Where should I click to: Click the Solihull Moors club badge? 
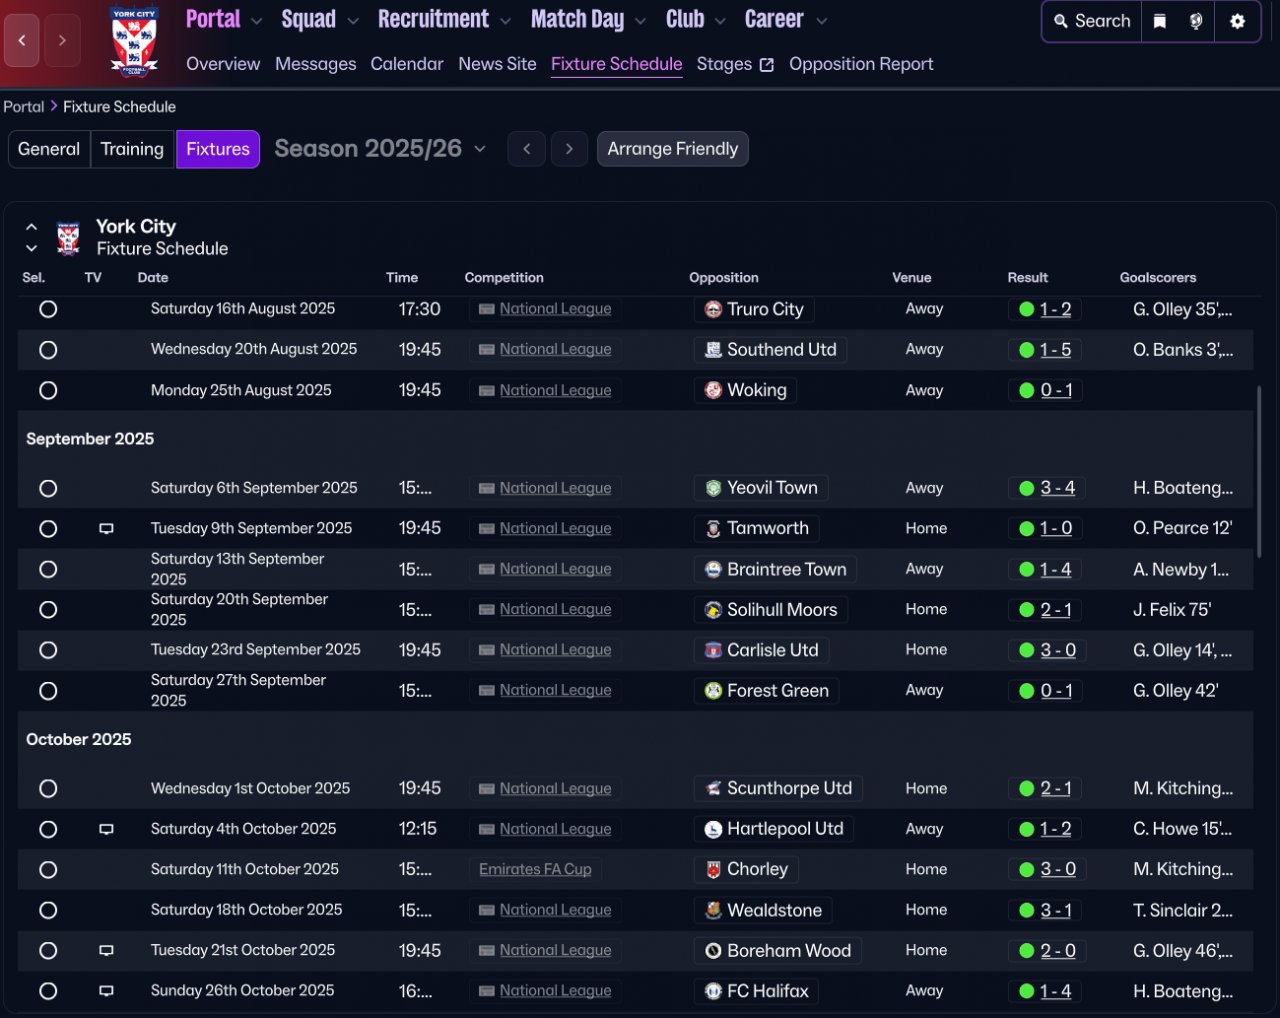713,610
